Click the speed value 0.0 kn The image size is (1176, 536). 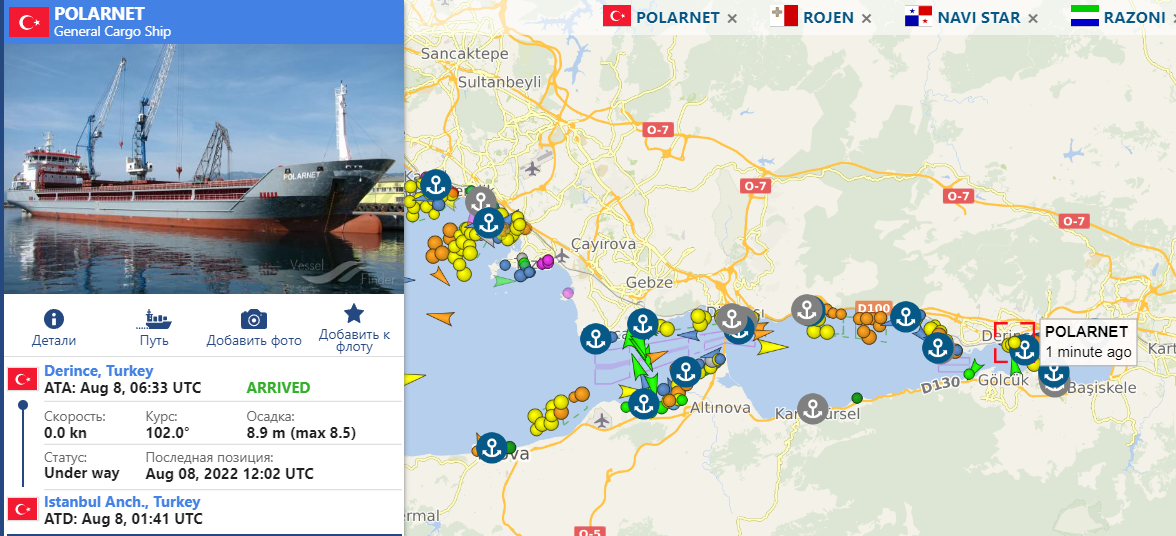(65, 433)
